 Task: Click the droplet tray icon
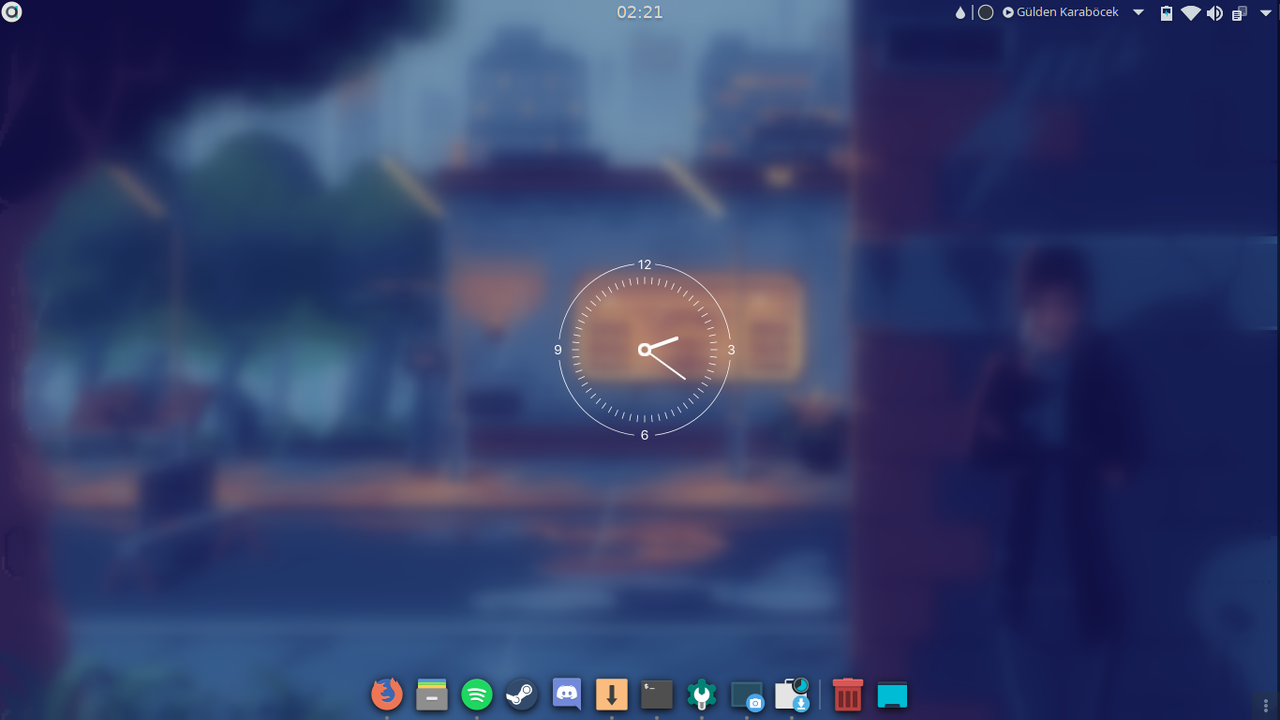[x=961, y=13]
